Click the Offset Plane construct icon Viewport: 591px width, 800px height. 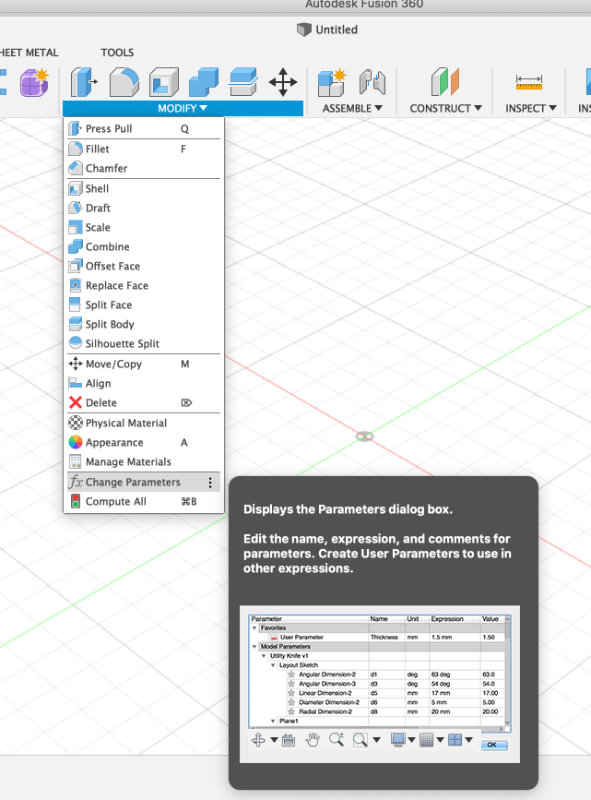pos(445,82)
